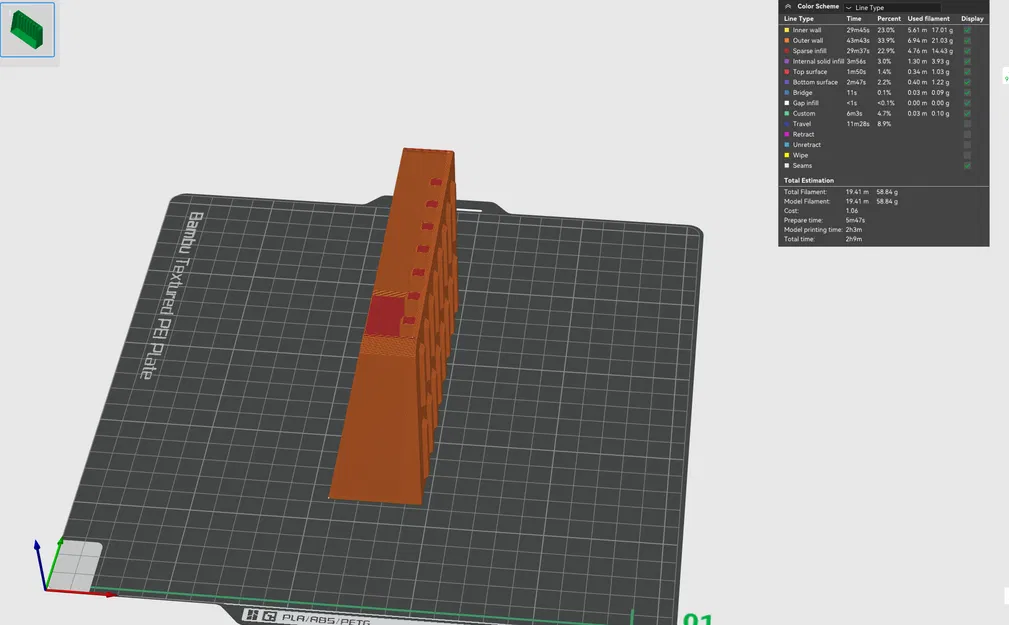Toggle display of Gap infill lines
Screen dimensions: 1009x625
coord(967,103)
